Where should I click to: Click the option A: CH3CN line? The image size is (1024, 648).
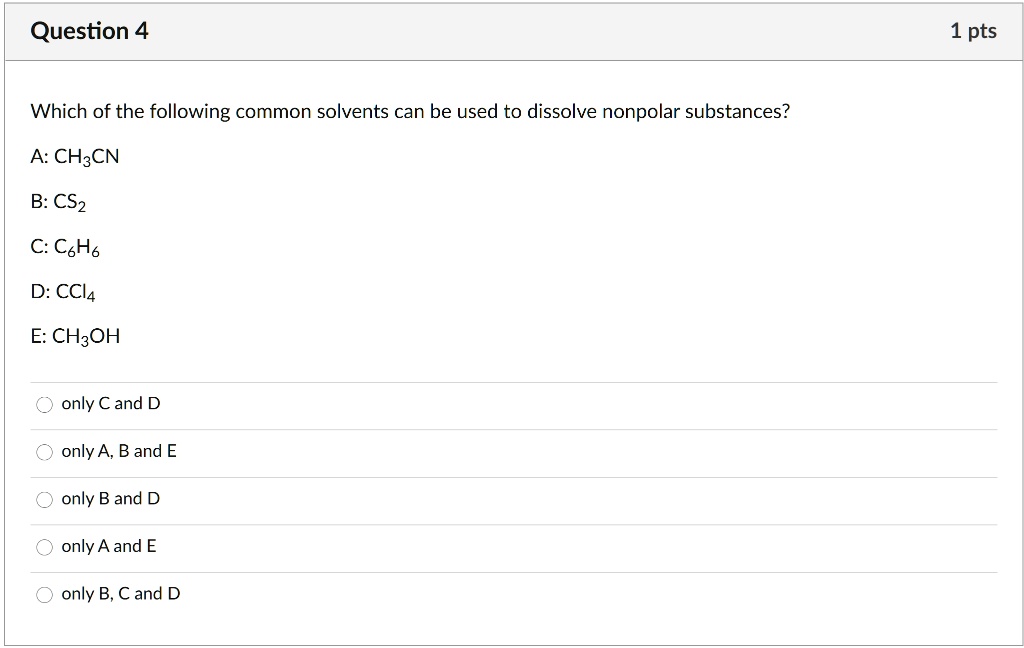pyautogui.click(x=75, y=156)
